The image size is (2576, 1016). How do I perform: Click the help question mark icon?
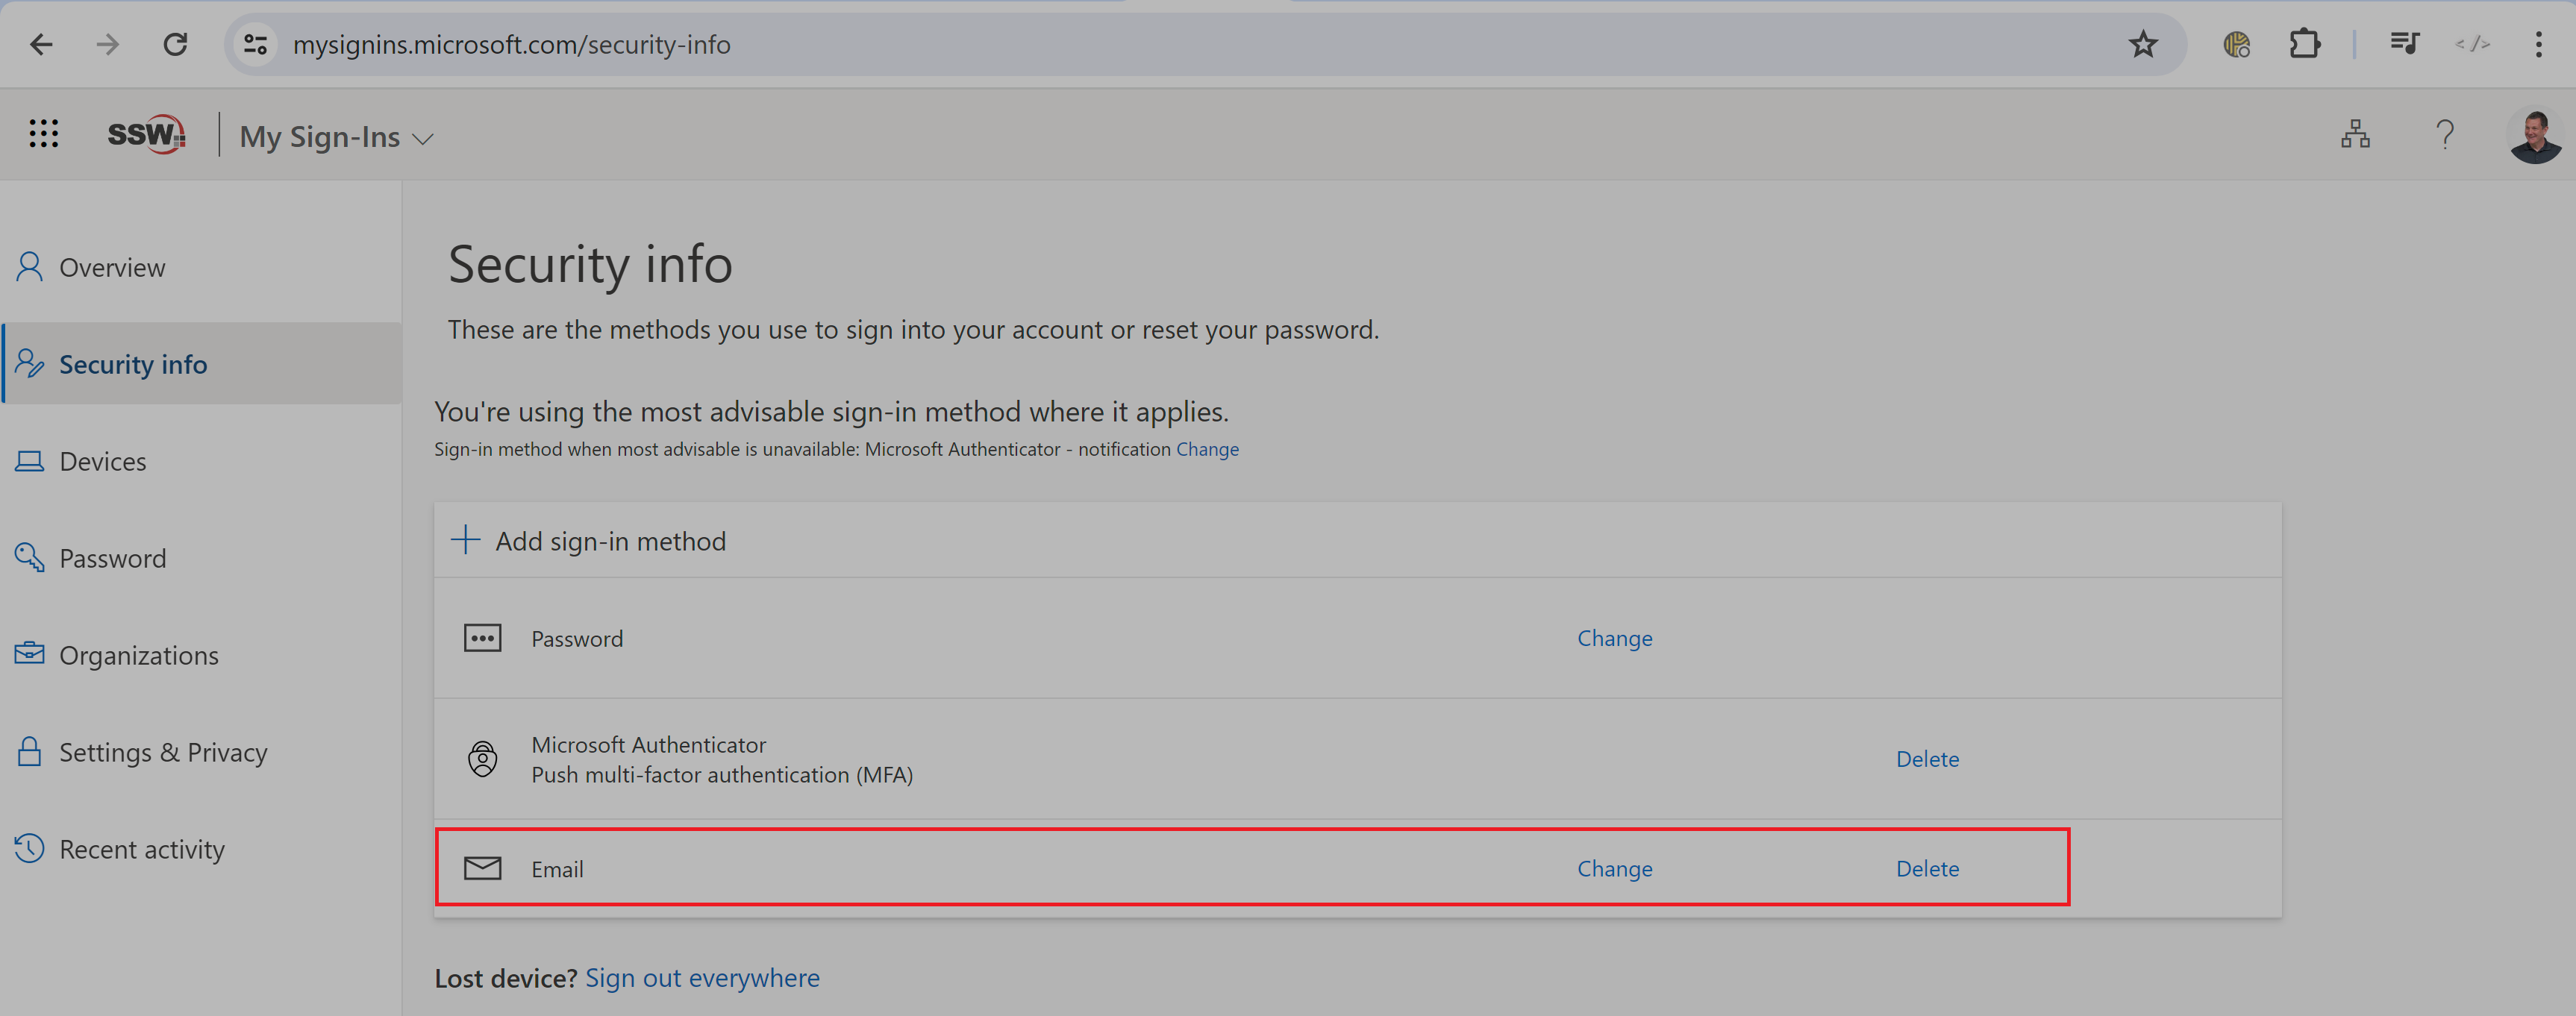2444,134
